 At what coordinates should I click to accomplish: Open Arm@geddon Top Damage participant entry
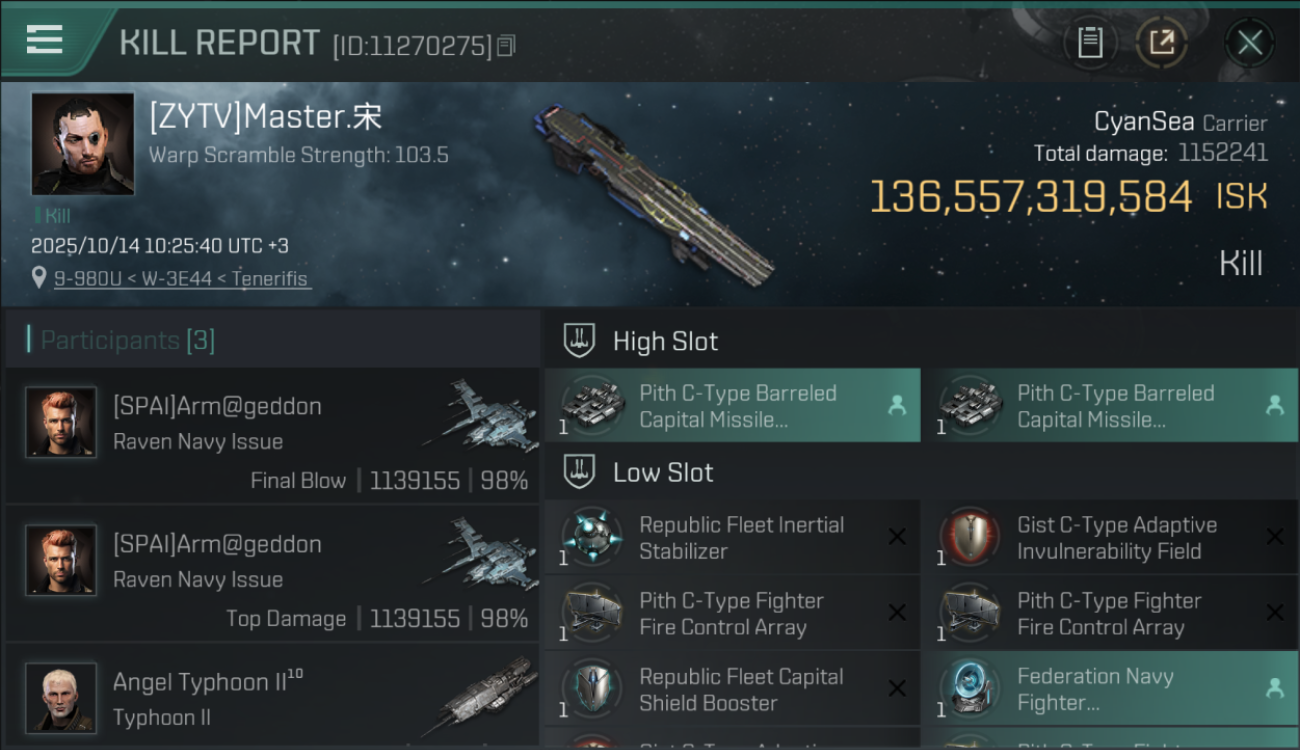point(272,580)
